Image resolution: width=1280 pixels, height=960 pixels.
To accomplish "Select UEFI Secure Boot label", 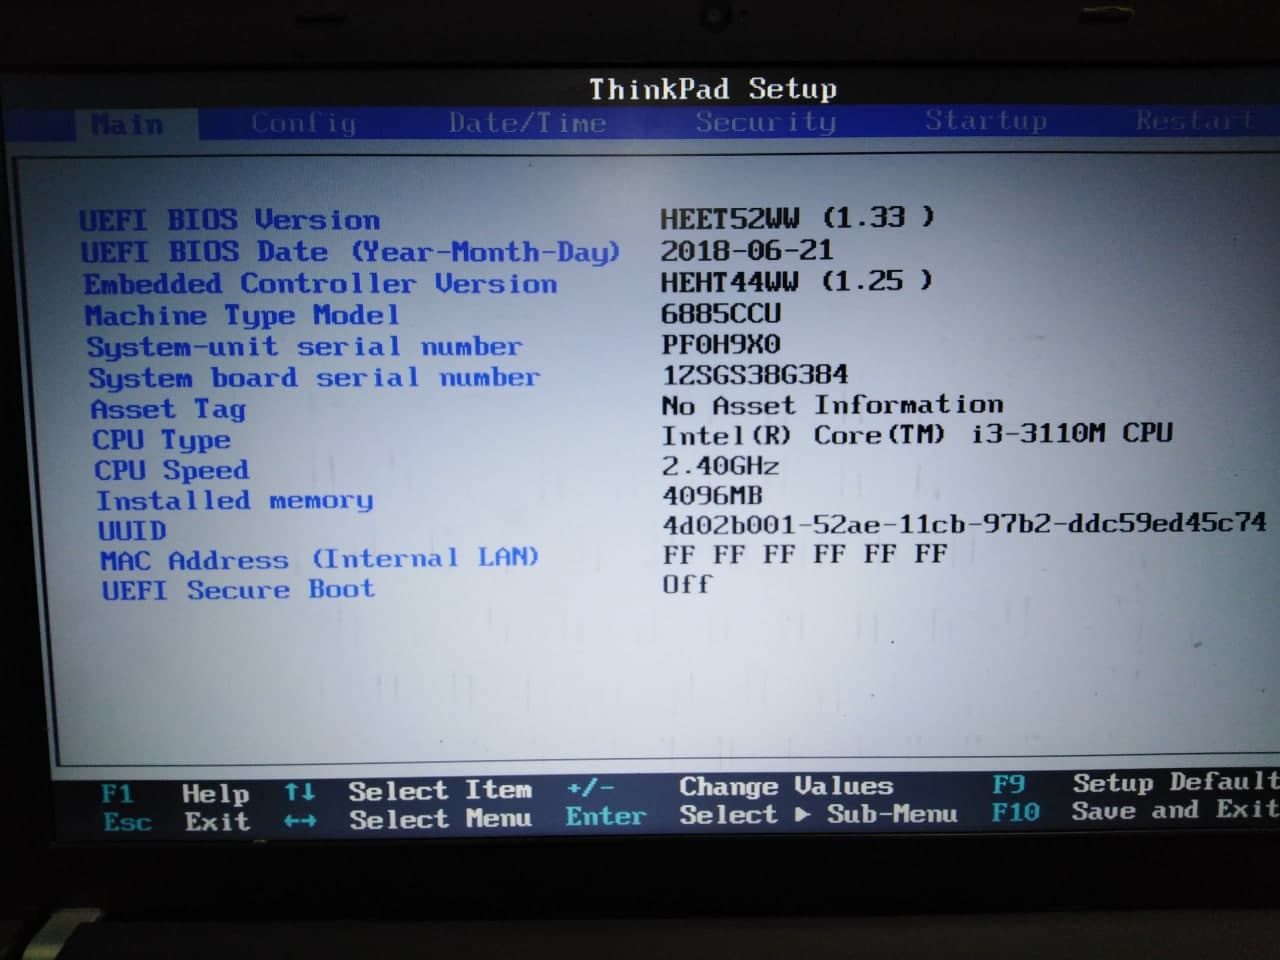I will (238, 589).
